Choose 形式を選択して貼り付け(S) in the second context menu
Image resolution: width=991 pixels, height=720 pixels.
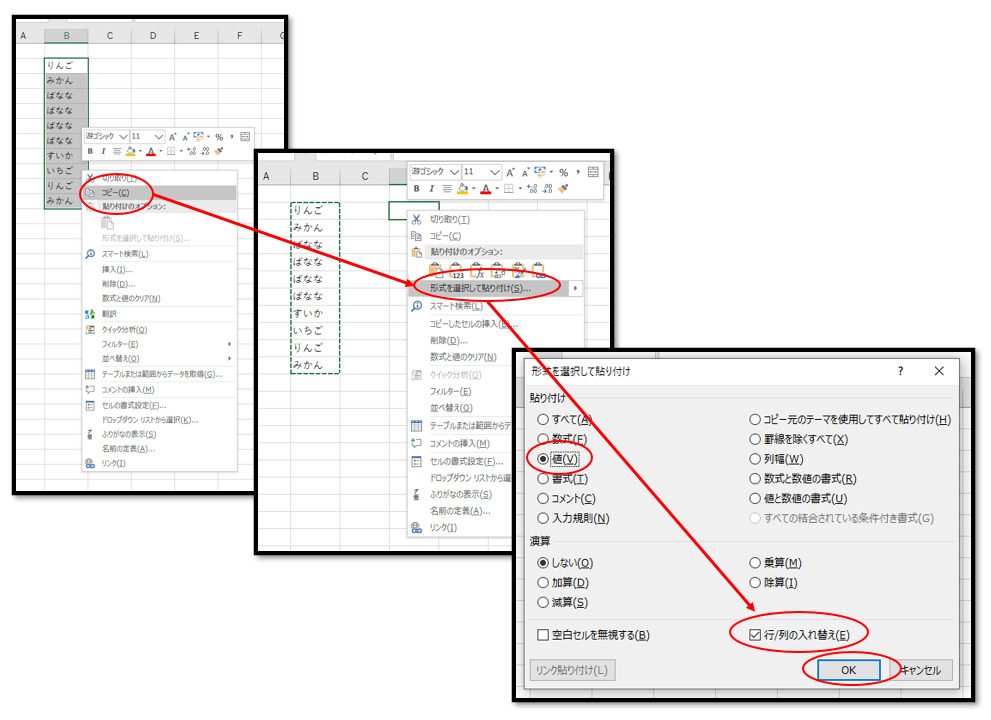(480, 288)
